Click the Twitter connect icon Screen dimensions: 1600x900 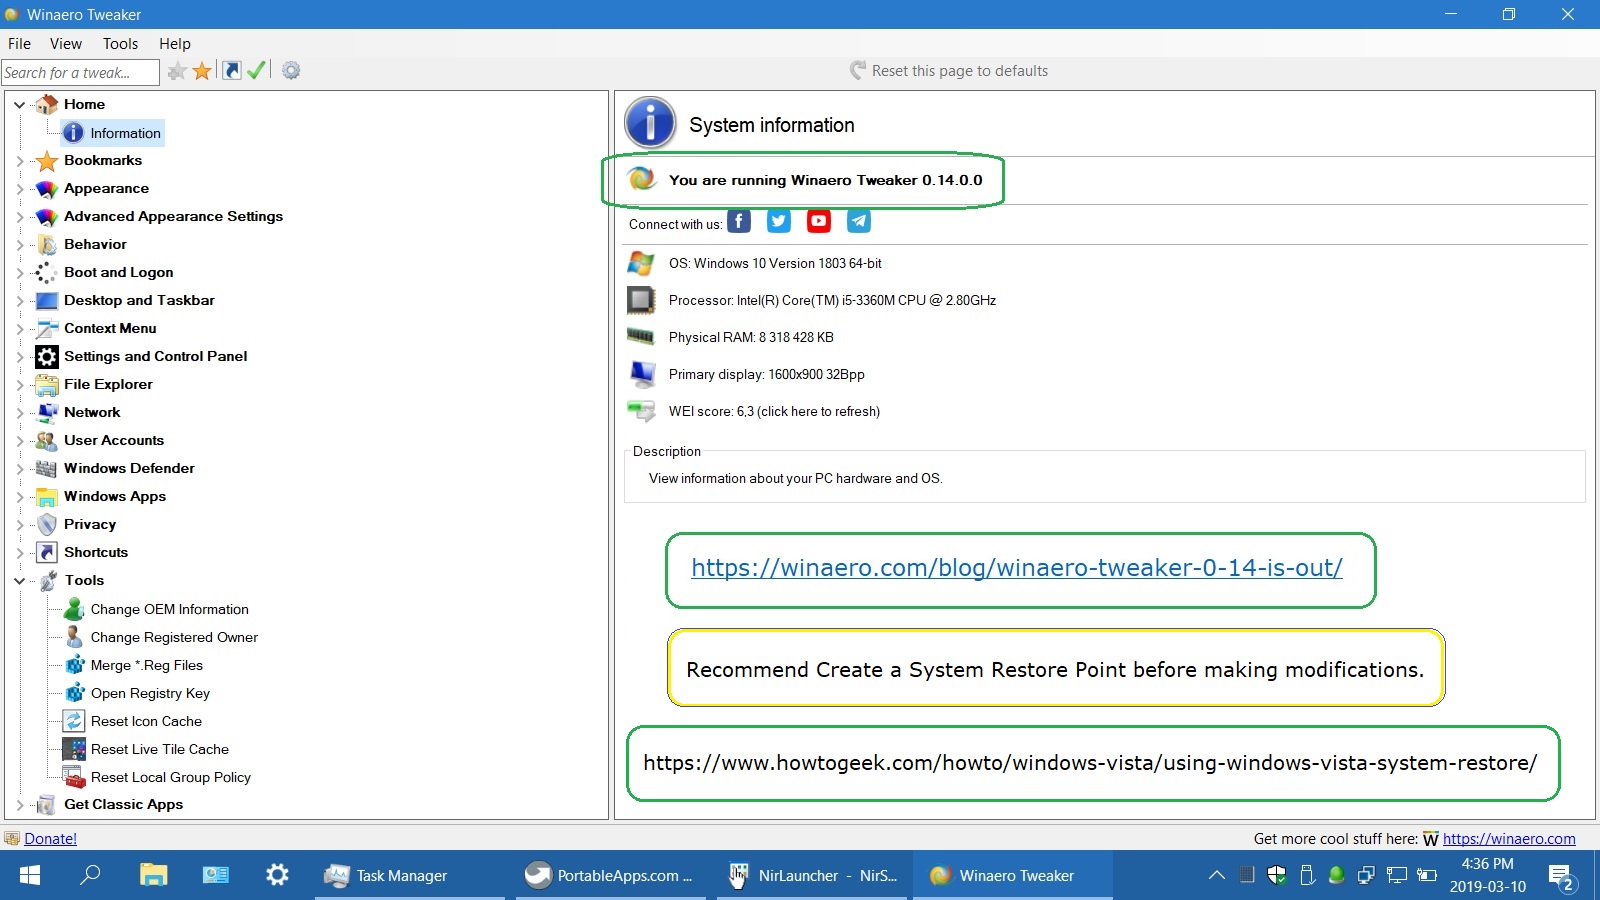[x=779, y=222]
